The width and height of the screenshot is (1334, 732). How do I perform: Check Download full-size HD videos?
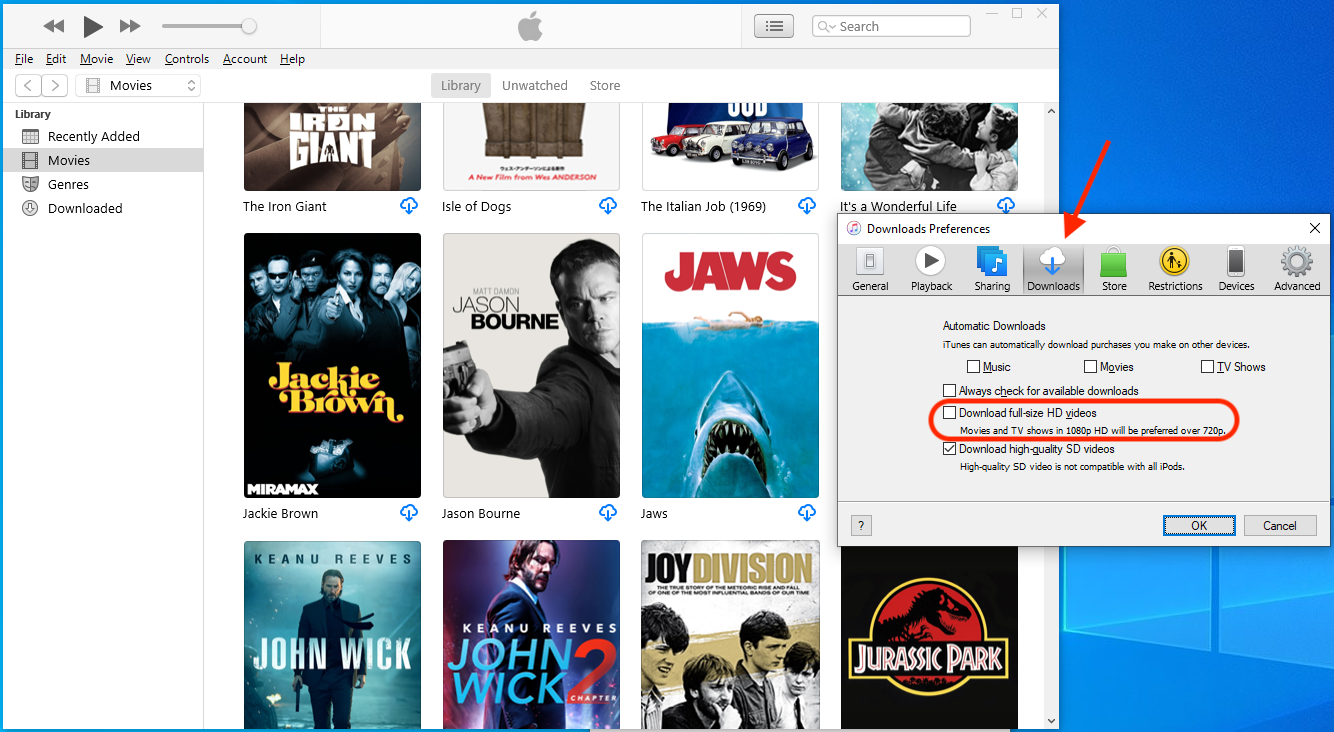coord(950,413)
